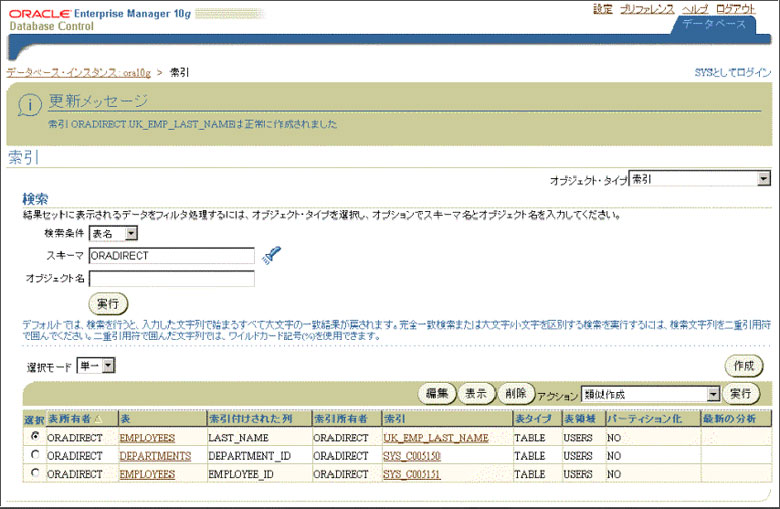Click the info icon in update message
The image size is (780, 509).
[x=32, y=104]
